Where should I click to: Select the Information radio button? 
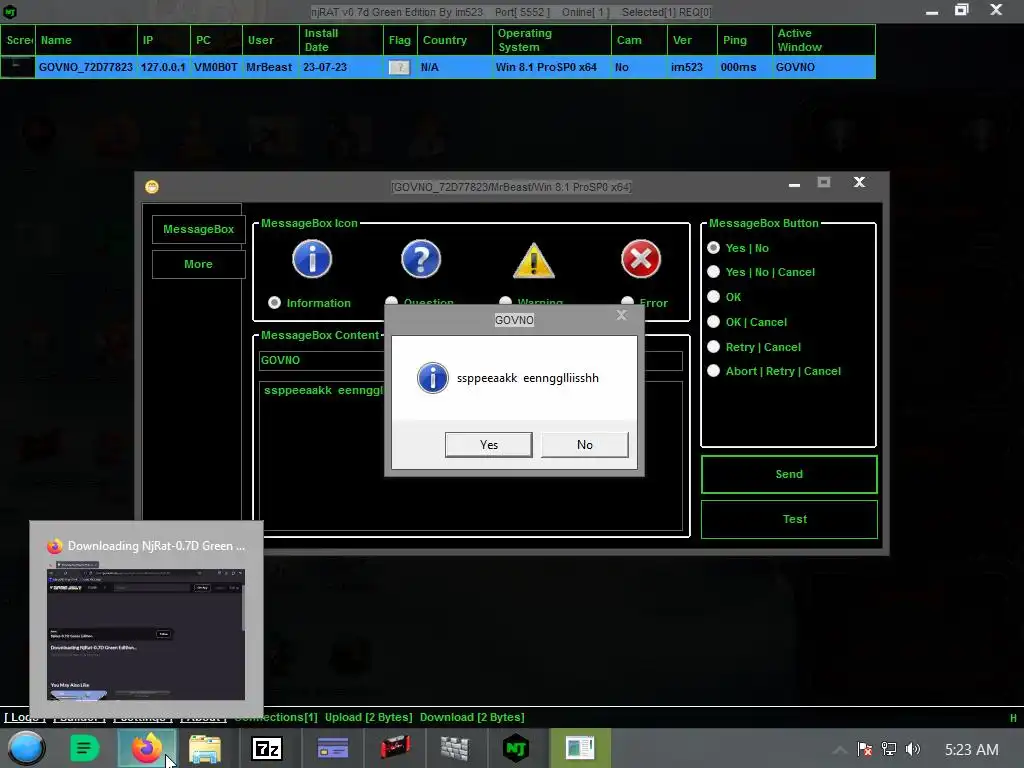point(274,302)
